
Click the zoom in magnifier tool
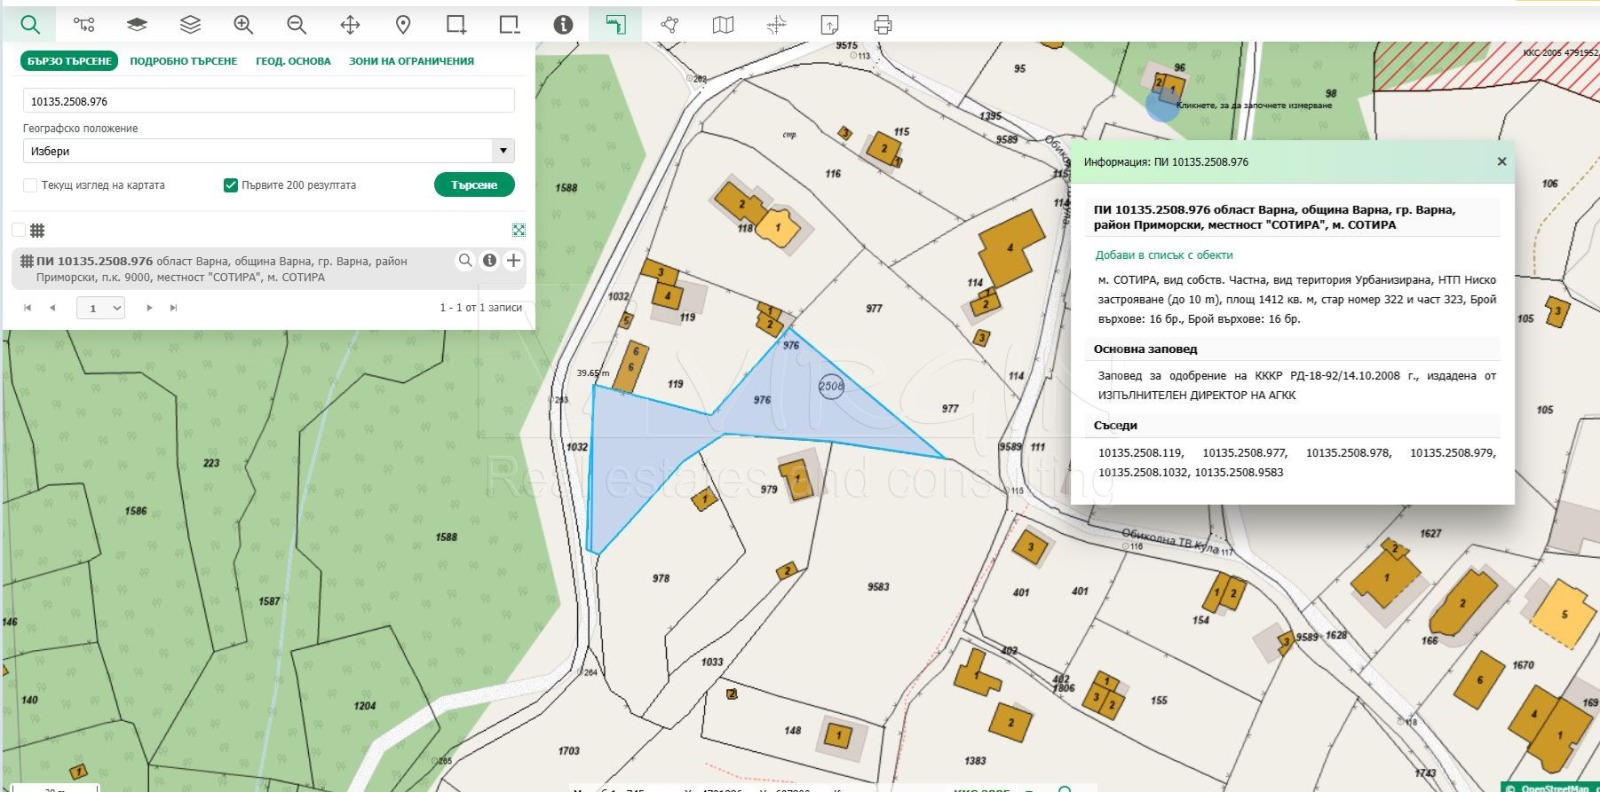point(243,25)
